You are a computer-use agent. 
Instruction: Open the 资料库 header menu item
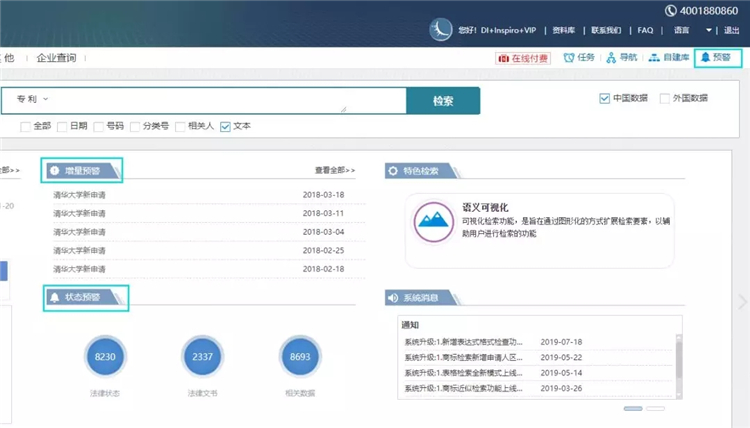[566, 30]
